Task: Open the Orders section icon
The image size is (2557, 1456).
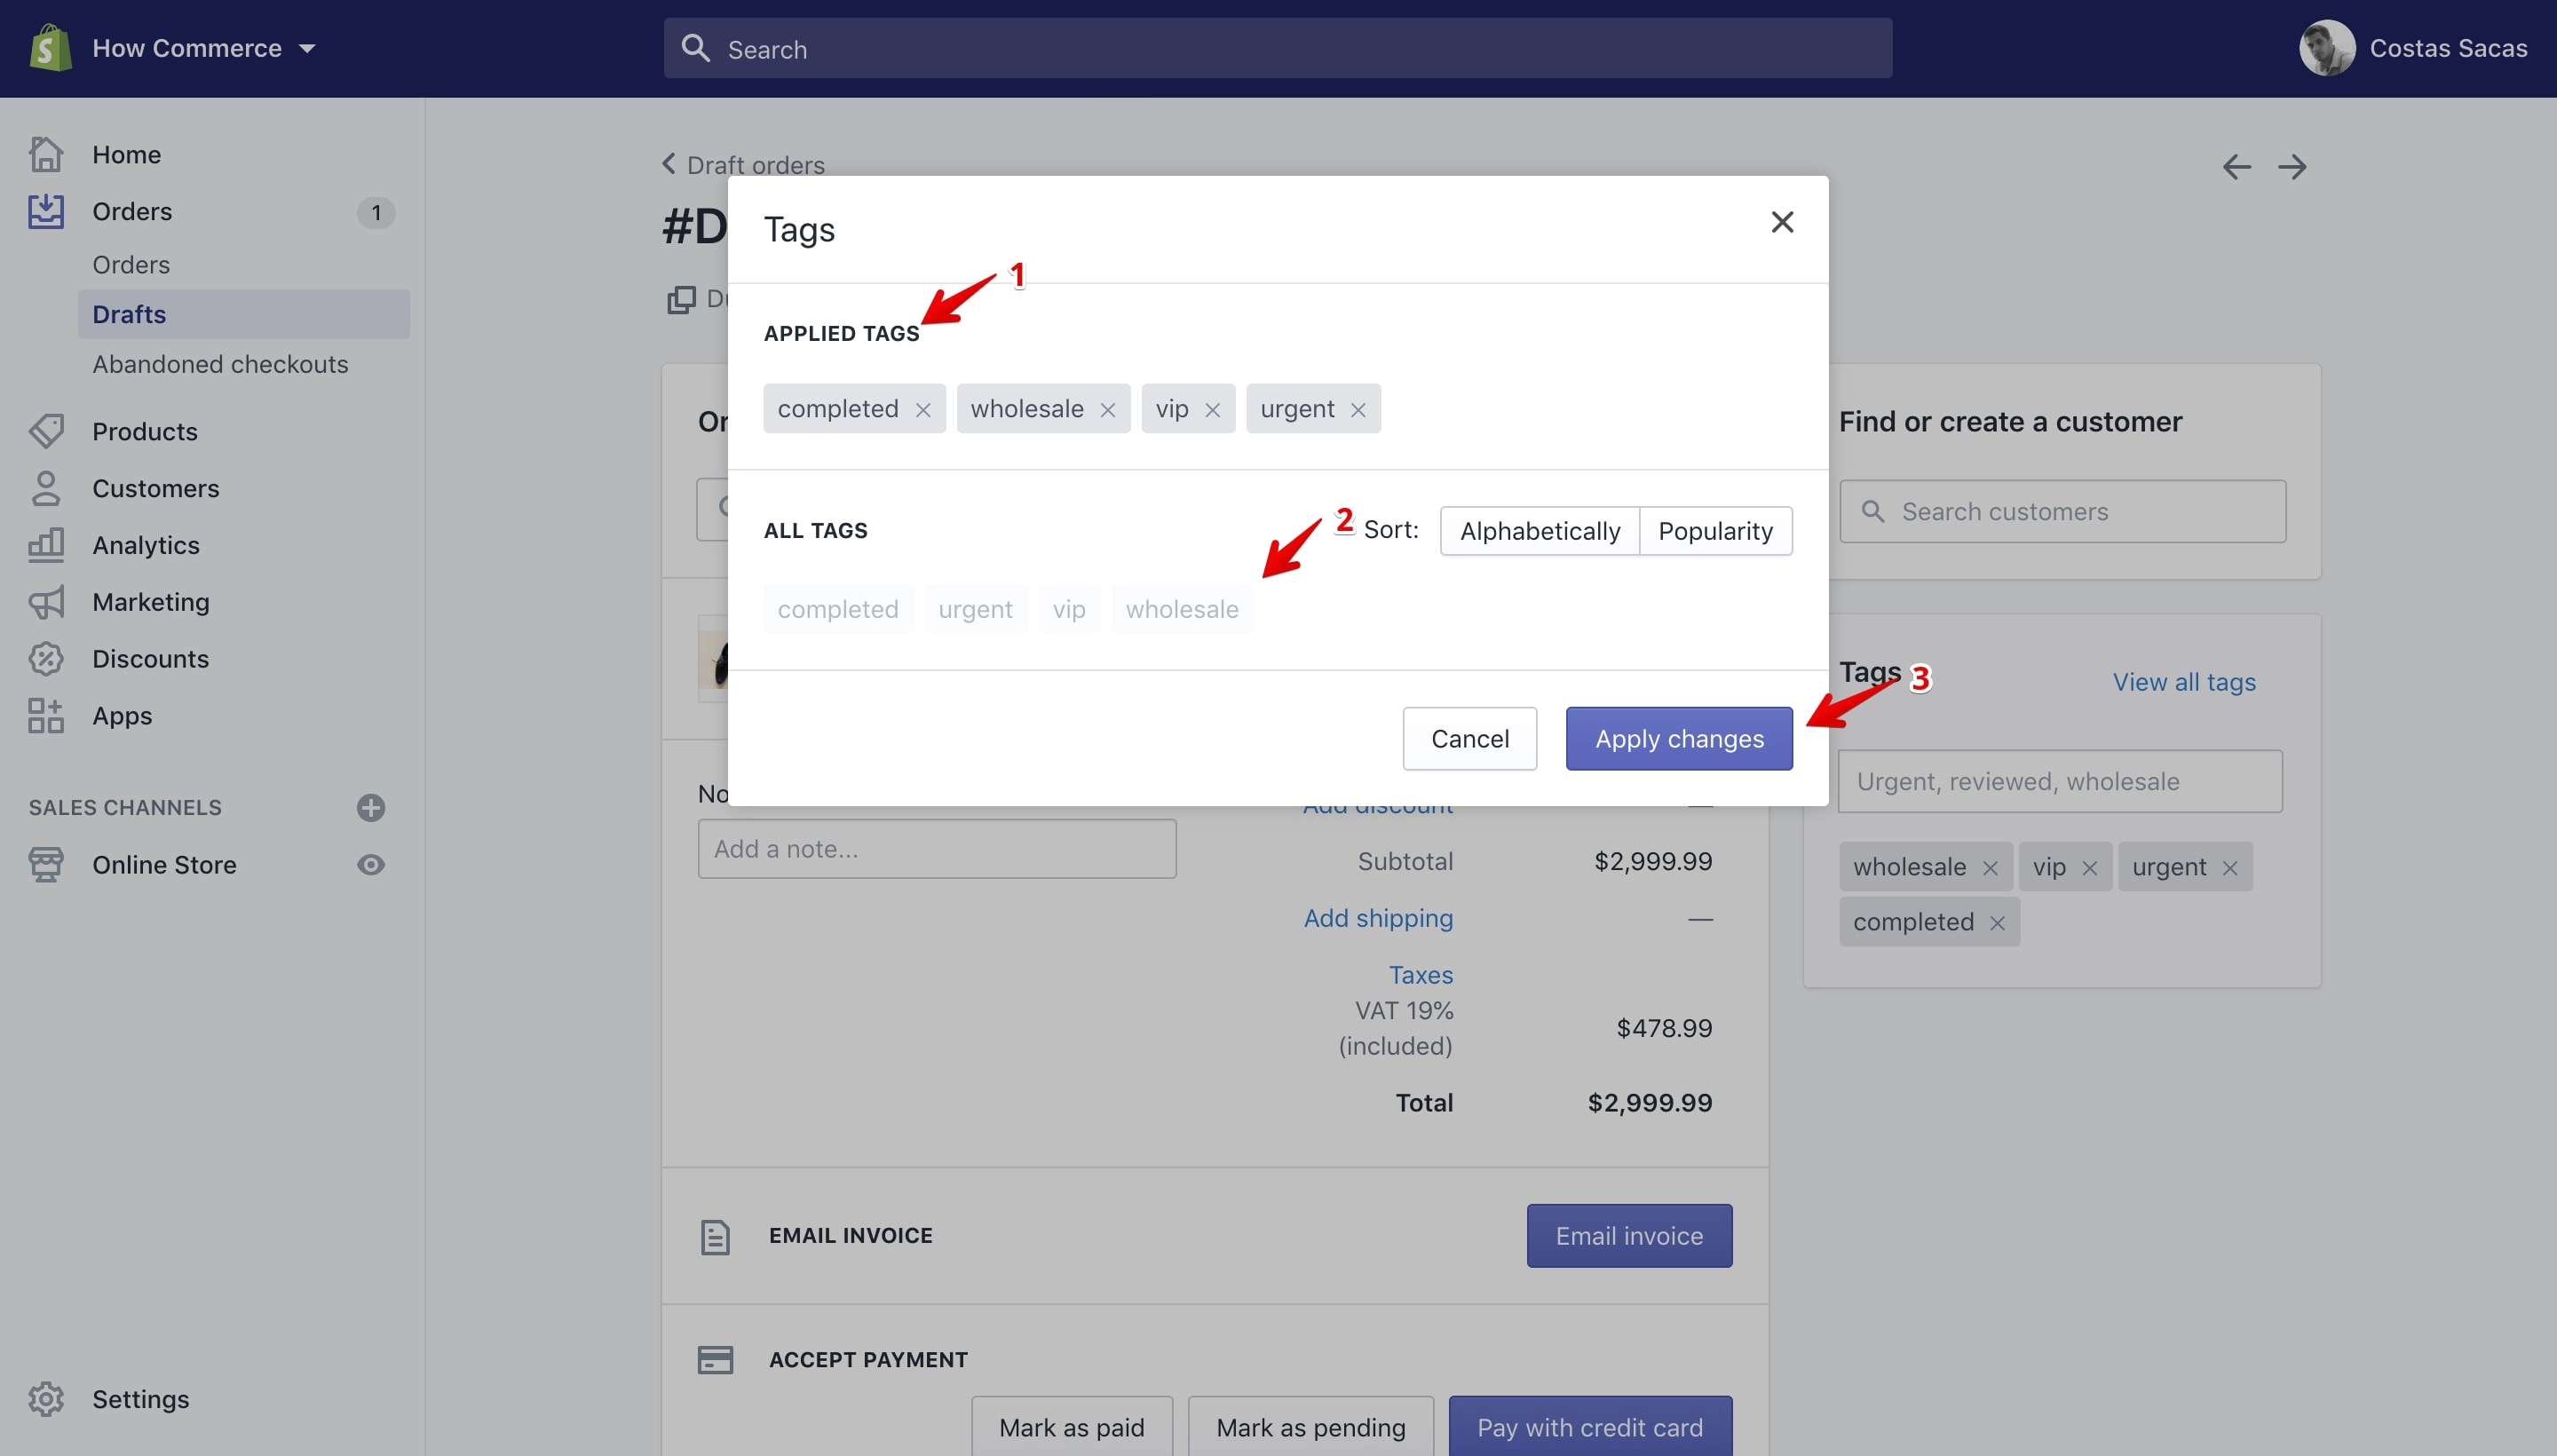Action: [x=46, y=211]
